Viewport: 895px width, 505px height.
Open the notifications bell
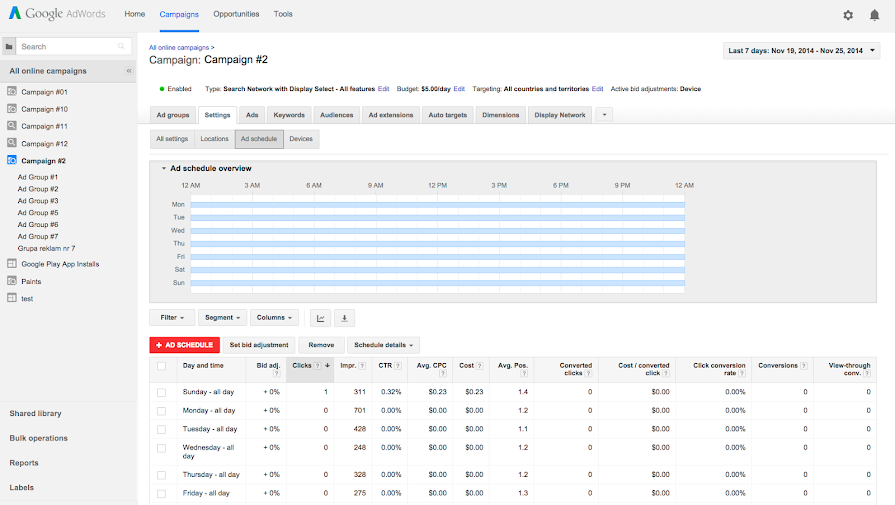click(x=874, y=15)
